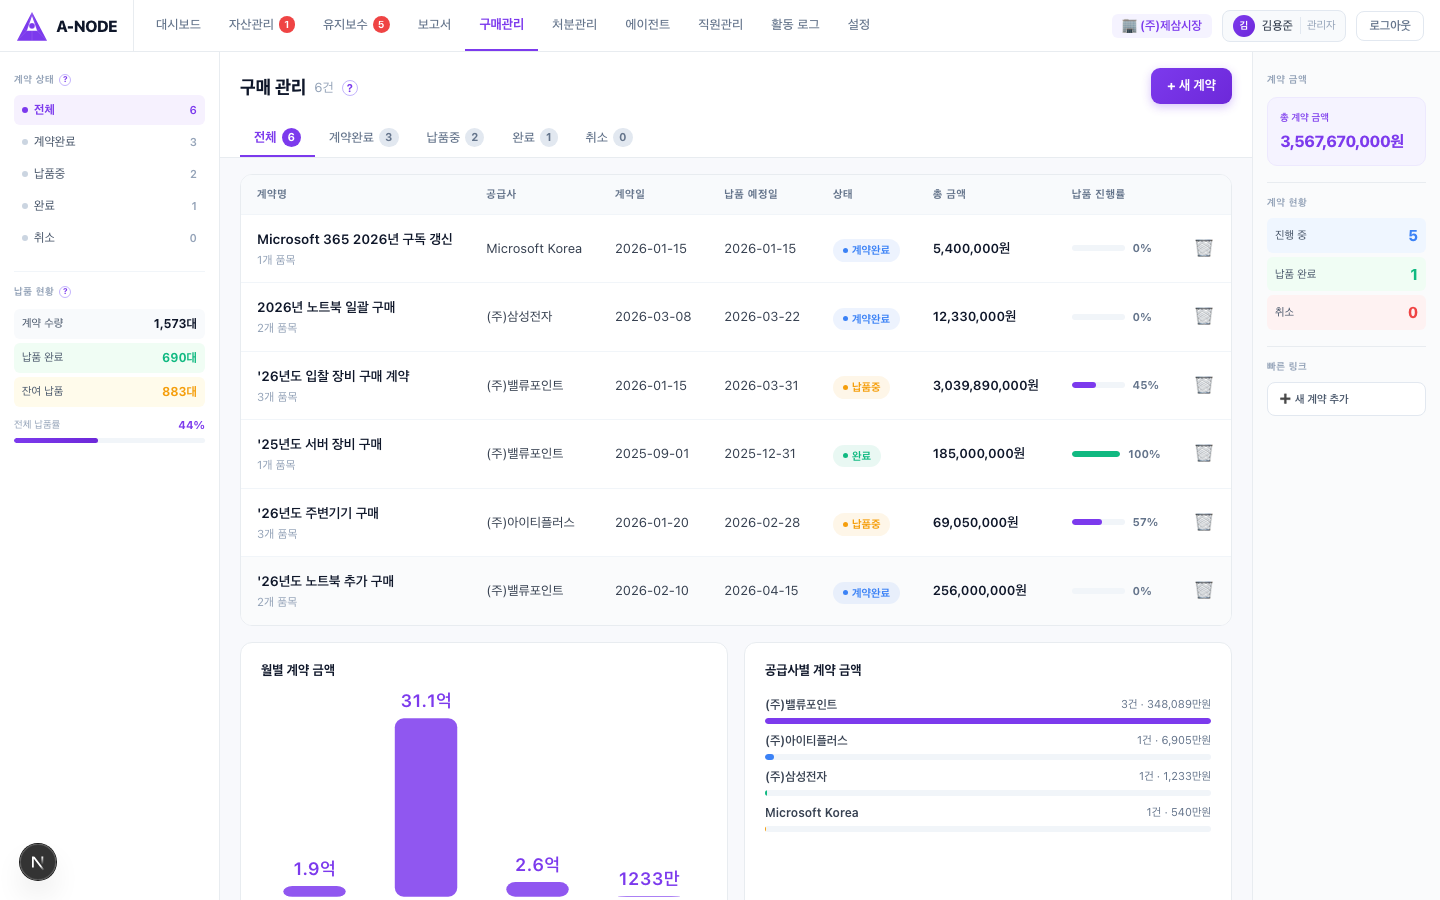The height and width of the screenshot is (900, 1440).
Task: Open the (주)제삼시장 company selector
Action: pyautogui.click(x=1162, y=26)
